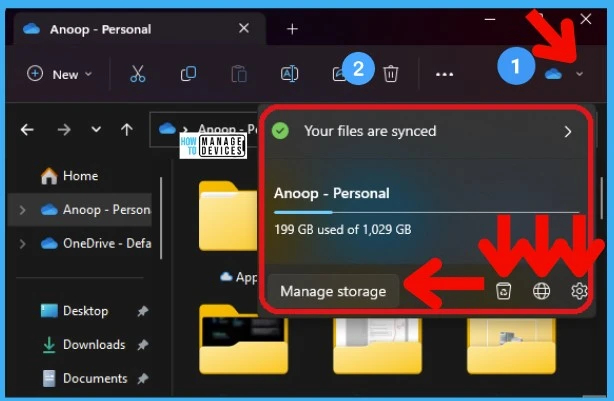614x401 pixels.
Task: Close the Anoop - Personal tab
Action: tap(244, 28)
